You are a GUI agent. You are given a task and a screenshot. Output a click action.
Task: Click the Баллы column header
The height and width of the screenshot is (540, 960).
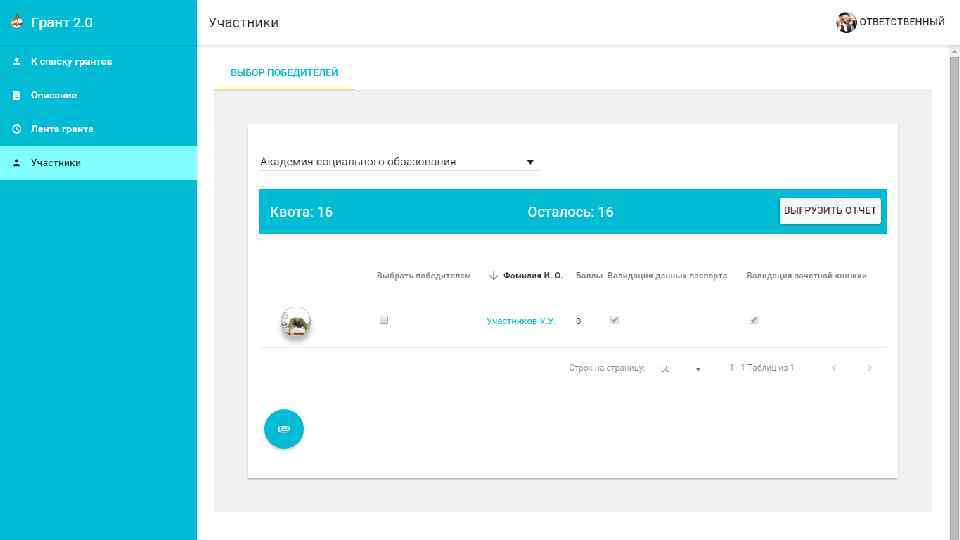click(589, 276)
